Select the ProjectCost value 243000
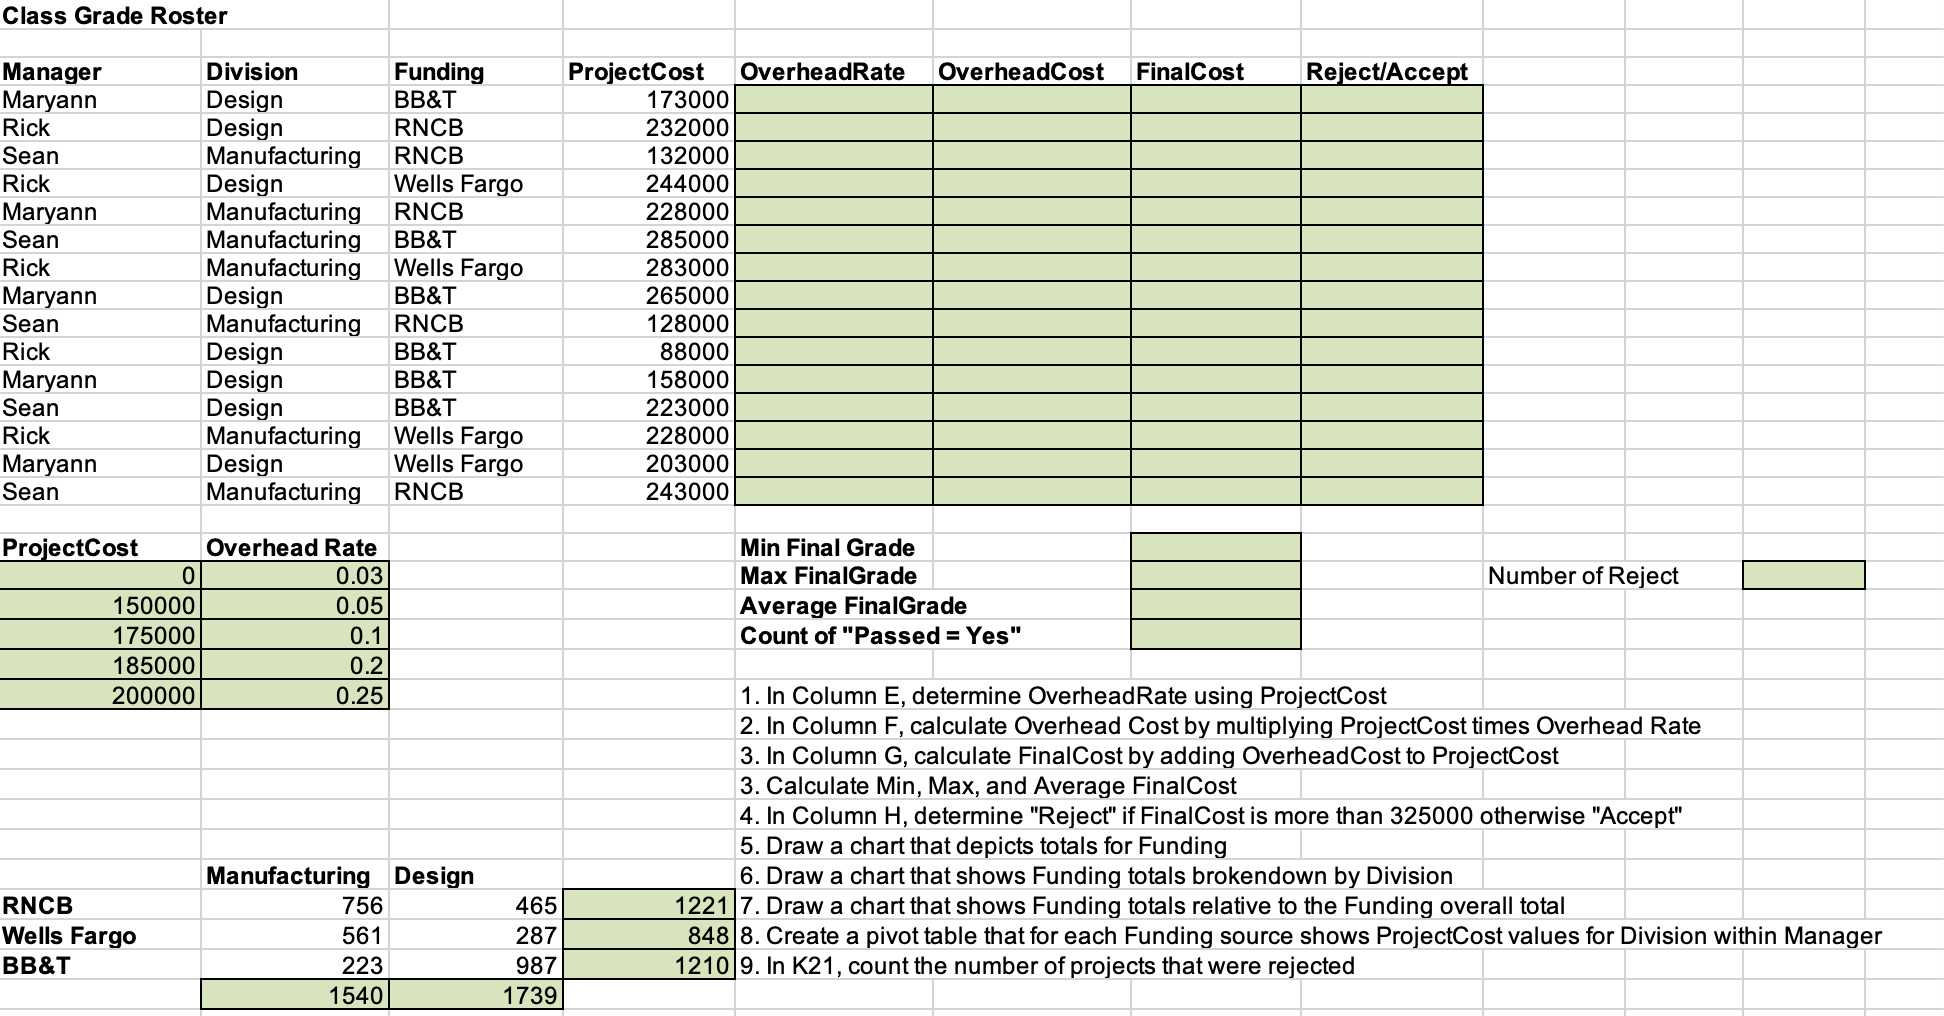1944x1016 pixels. tap(649, 492)
